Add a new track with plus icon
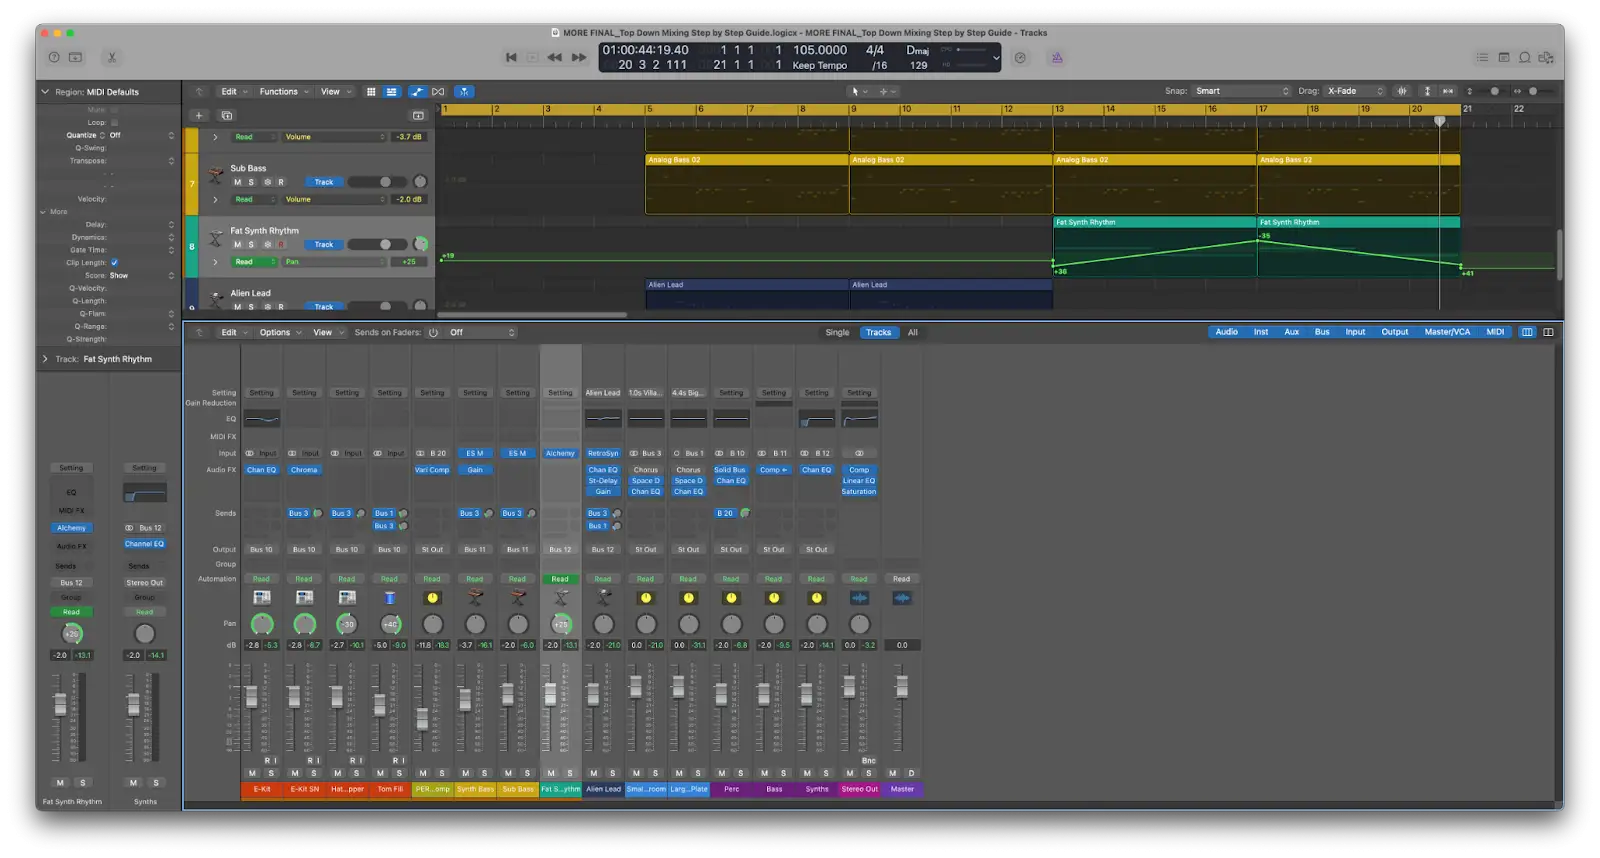Screen dimensions: 1600x858 point(199,116)
